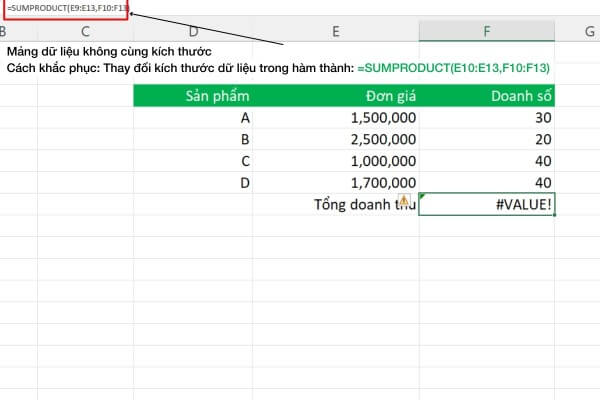
Task: Select the Doanh số cell with value 30
Action: click(487, 118)
